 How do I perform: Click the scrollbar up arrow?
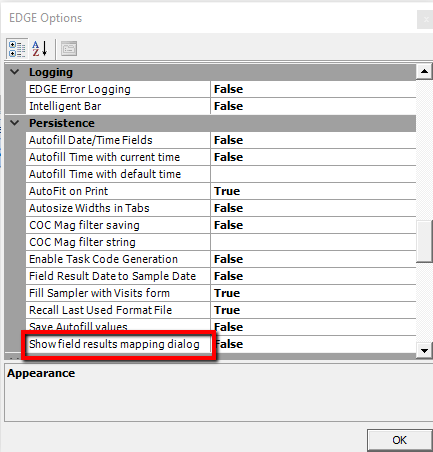click(424, 71)
